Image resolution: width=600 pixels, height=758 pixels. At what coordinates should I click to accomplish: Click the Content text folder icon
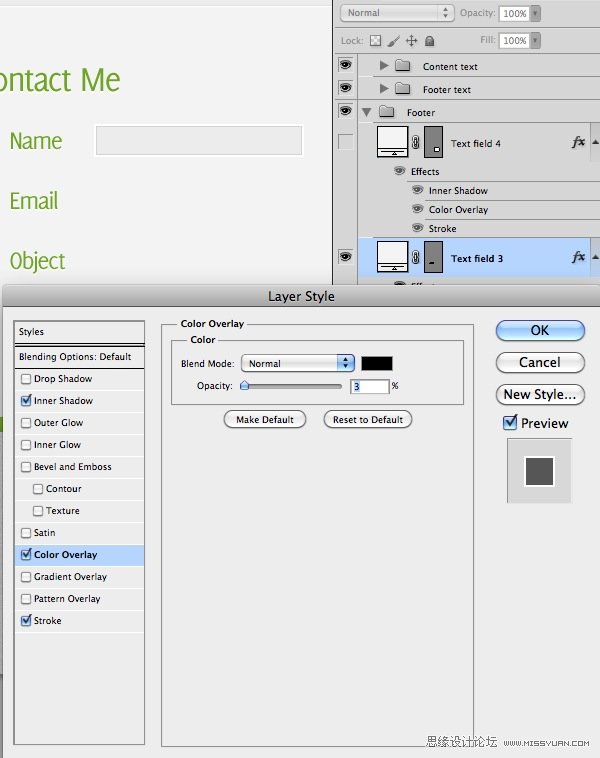tap(402, 65)
